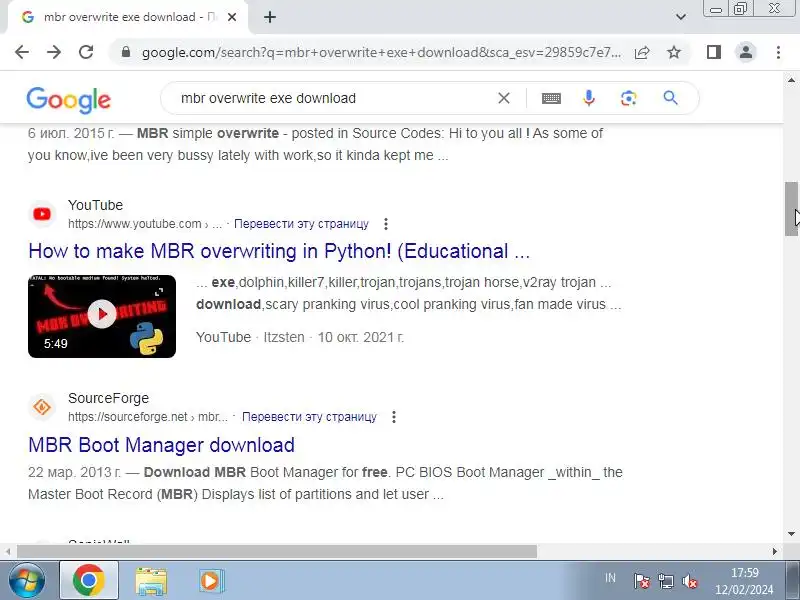Clear the search query
The width and height of the screenshot is (800, 600).
click(x=504, y=98)
